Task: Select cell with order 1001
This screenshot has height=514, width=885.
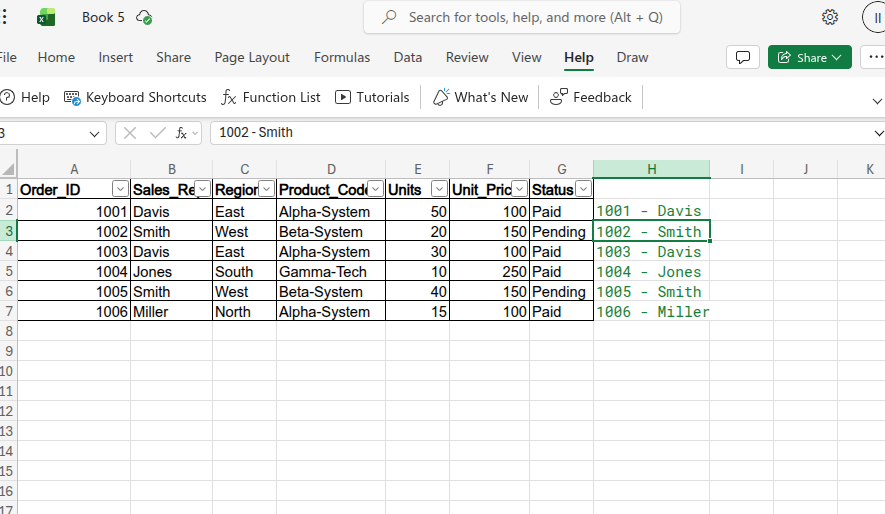Action: pyautogui.click(x=74, y=212)
